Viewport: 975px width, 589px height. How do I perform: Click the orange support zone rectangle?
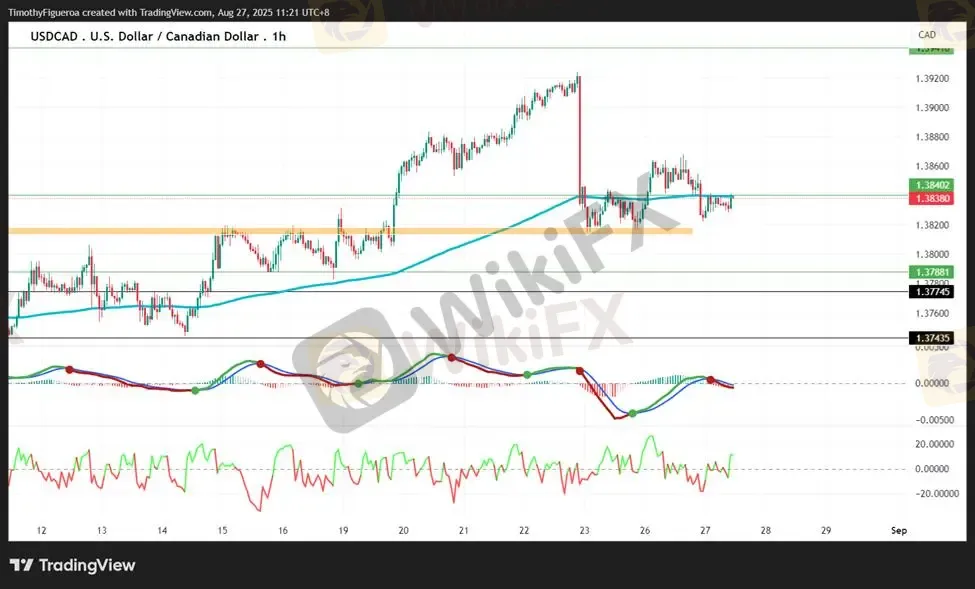[x=350, y=231]
